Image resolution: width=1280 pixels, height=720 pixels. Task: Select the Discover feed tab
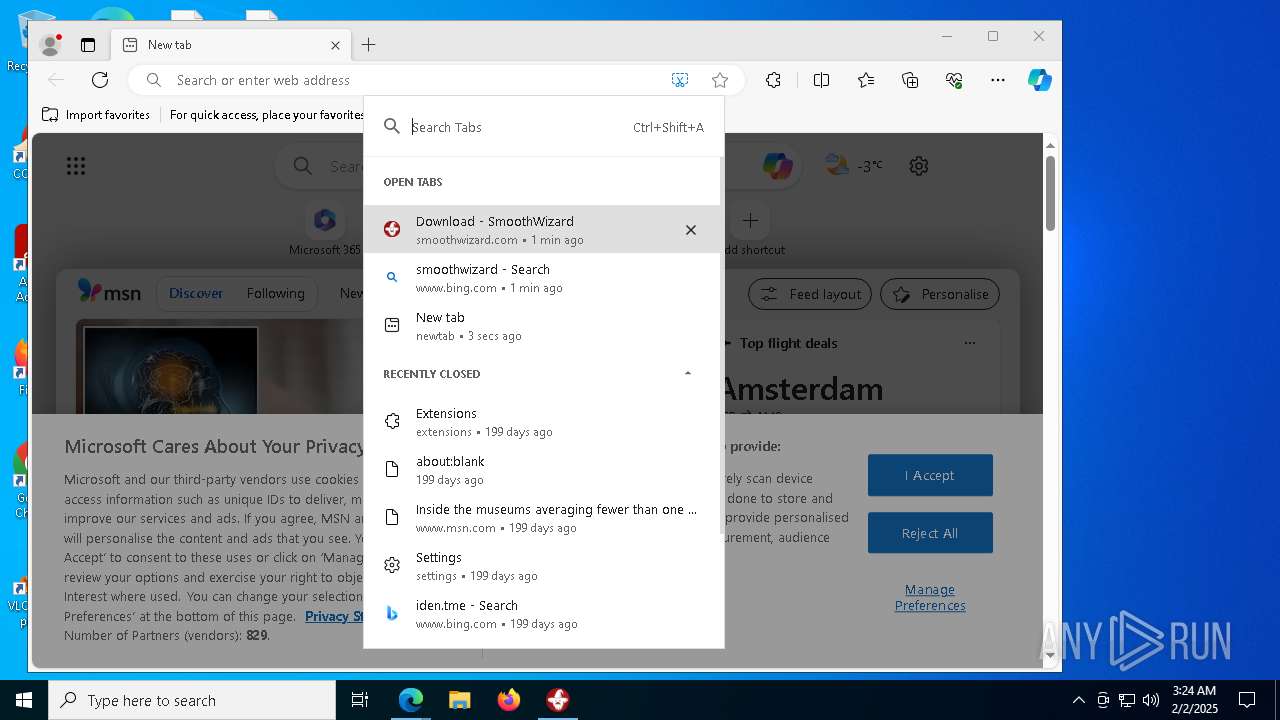point(196,293)
